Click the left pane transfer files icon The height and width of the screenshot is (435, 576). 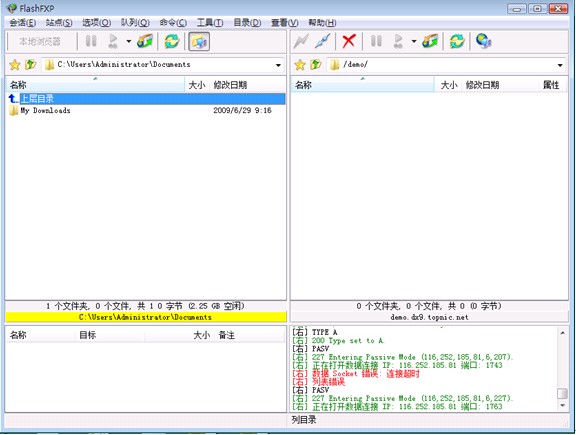pos(145,41)
